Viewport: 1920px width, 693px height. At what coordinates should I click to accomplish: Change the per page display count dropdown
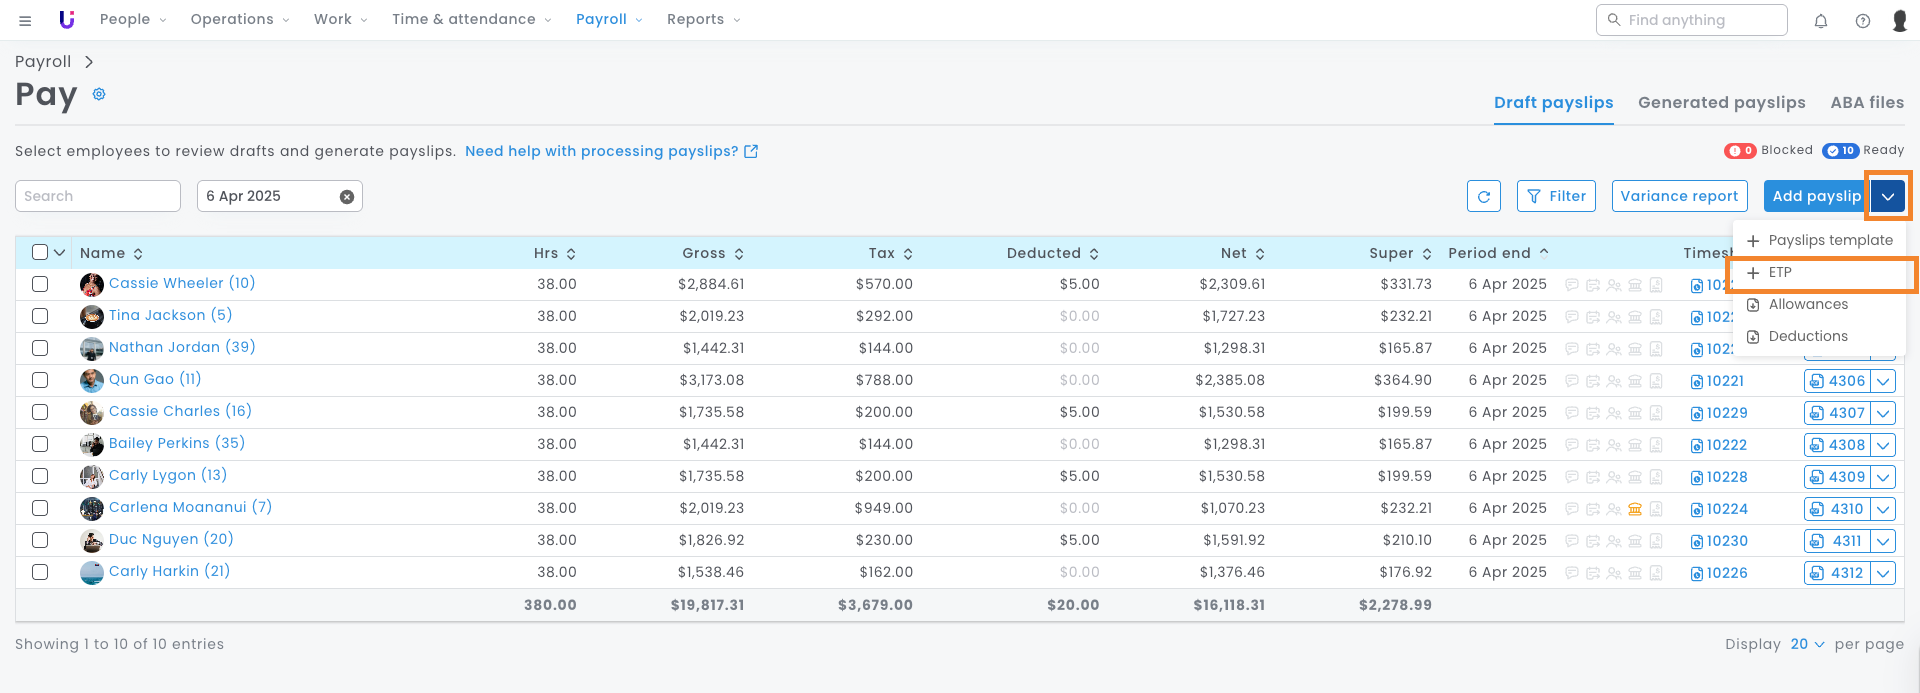tap(1807, 644)
